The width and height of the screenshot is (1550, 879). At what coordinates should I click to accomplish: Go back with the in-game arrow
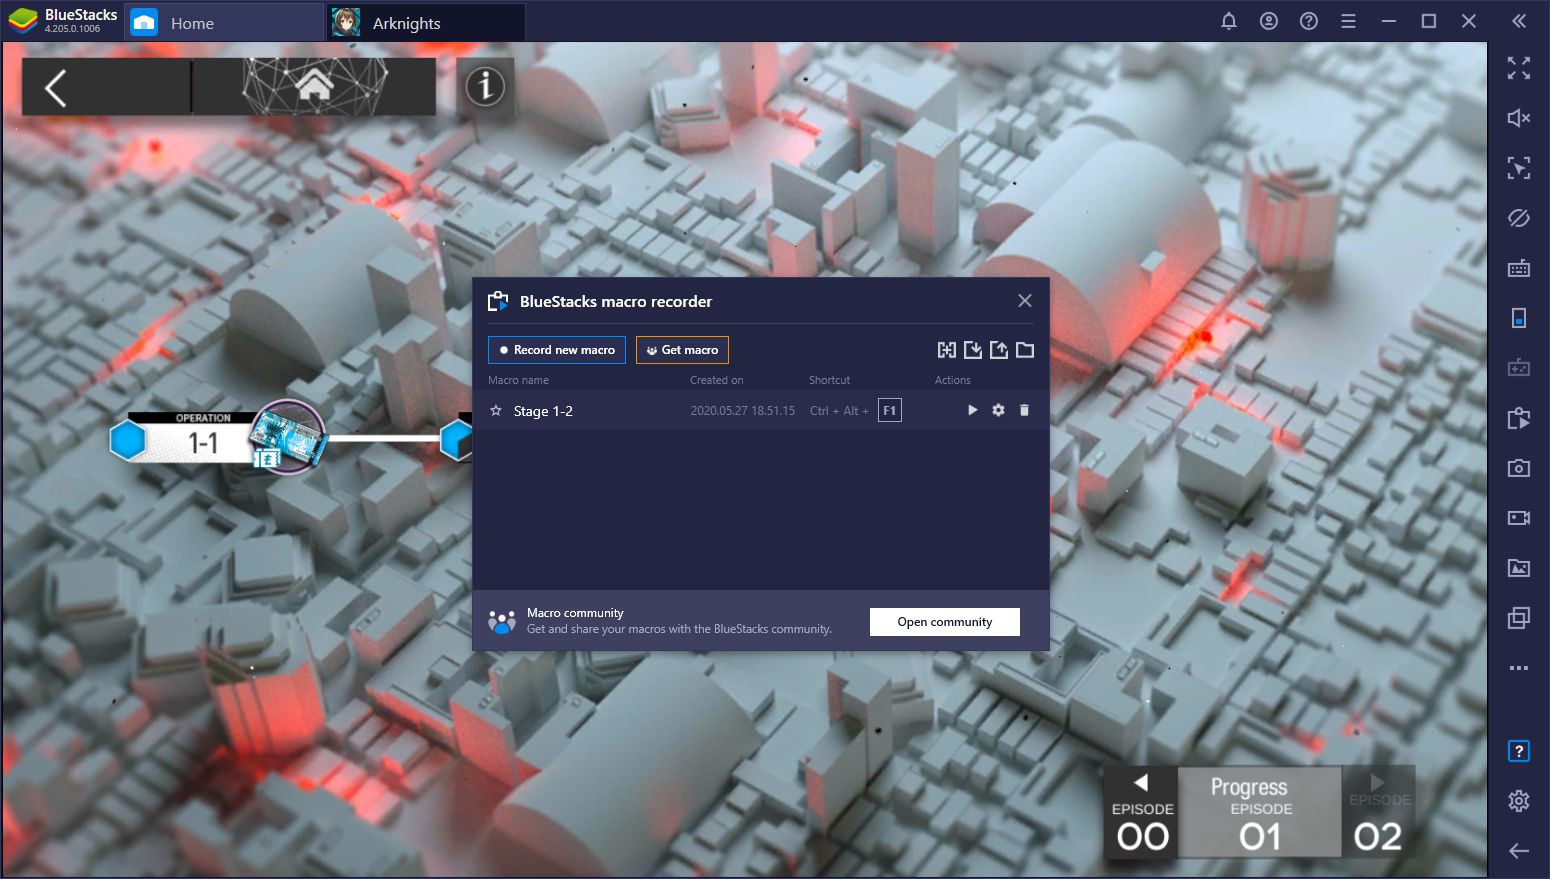click(56, 88)
